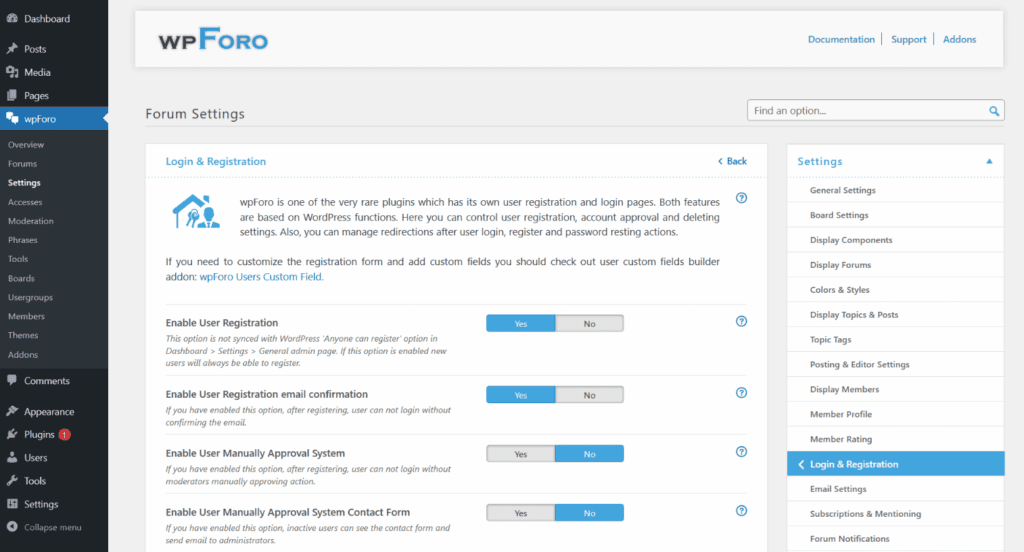
Task: Click the Collapse menu arrow icon
Action: [x=12, y=527]
